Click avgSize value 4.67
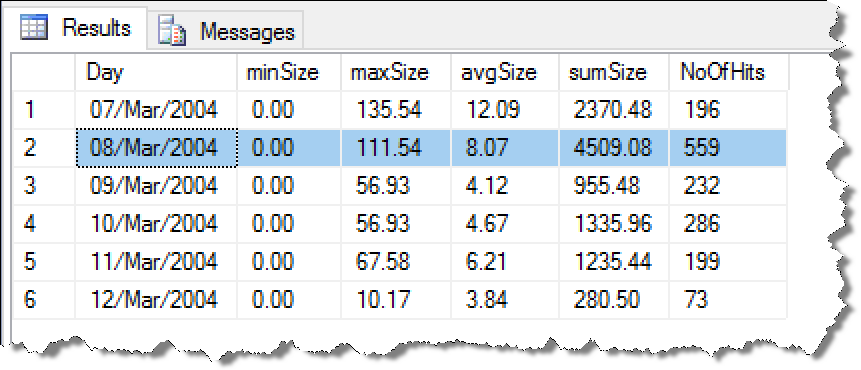This screenshot has width=861, height=370. (505, 223)
